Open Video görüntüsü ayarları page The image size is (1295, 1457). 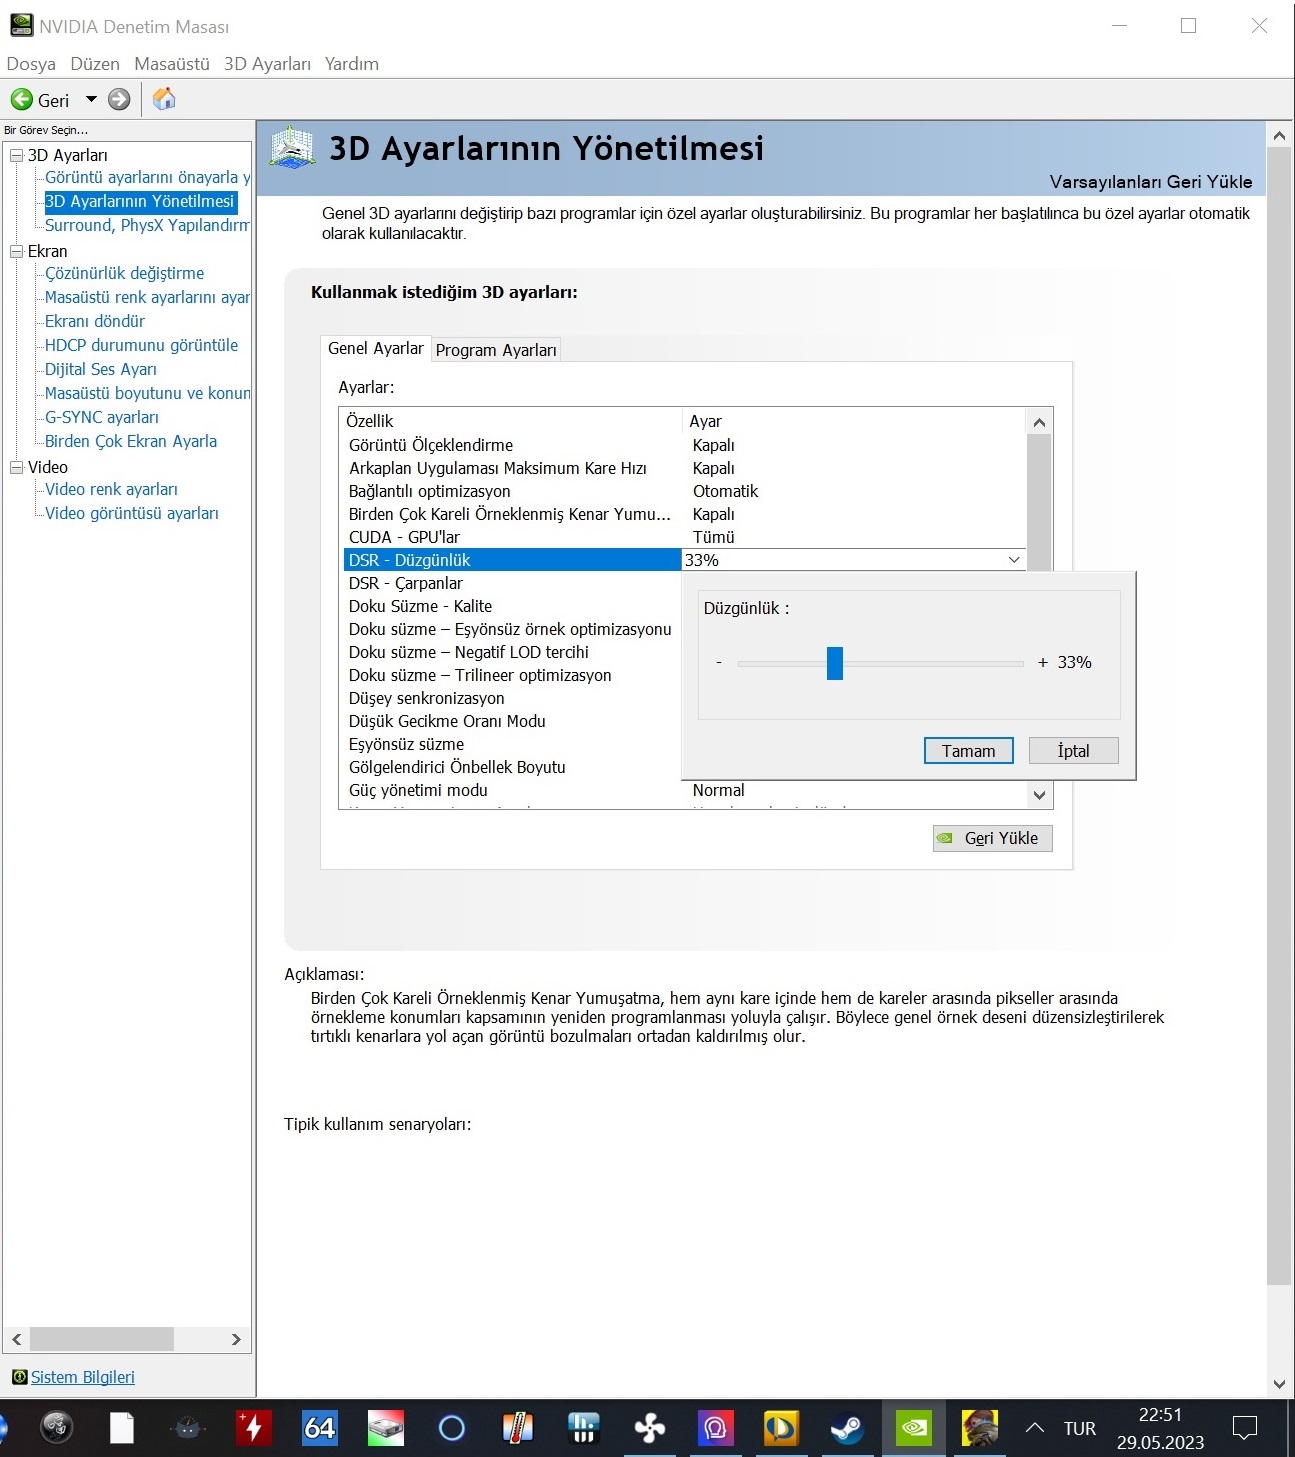point(132,513)
